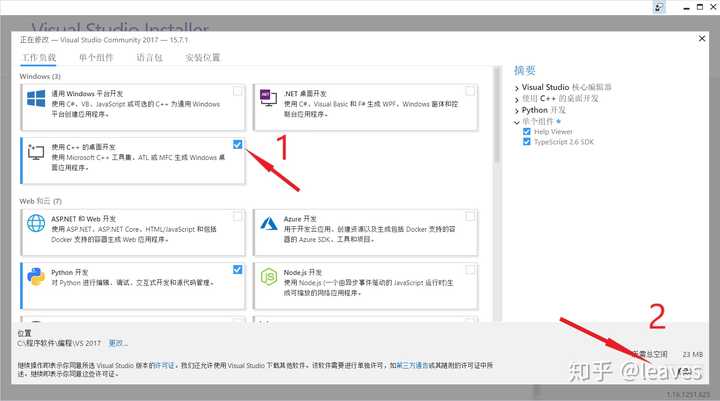Viewport: 720px width, 401px height.
Task: Uncheck the C++ desktop development workload checkbox
Action: [x=237, y=145]
